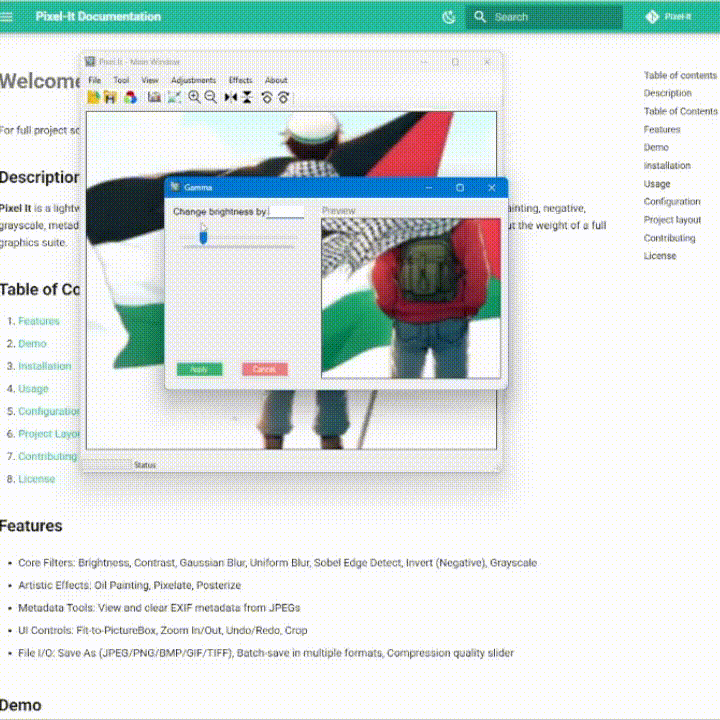Viewport: 720px width, 720px height.
Task: Close the Gamma dialog
Action: 492,187
